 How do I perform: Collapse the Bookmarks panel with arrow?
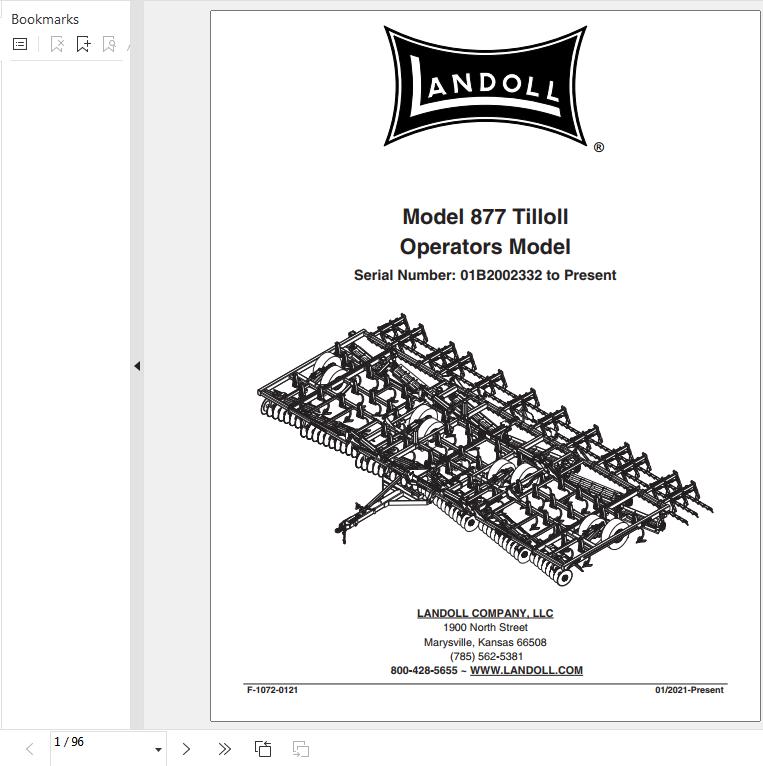pos(137,366)
